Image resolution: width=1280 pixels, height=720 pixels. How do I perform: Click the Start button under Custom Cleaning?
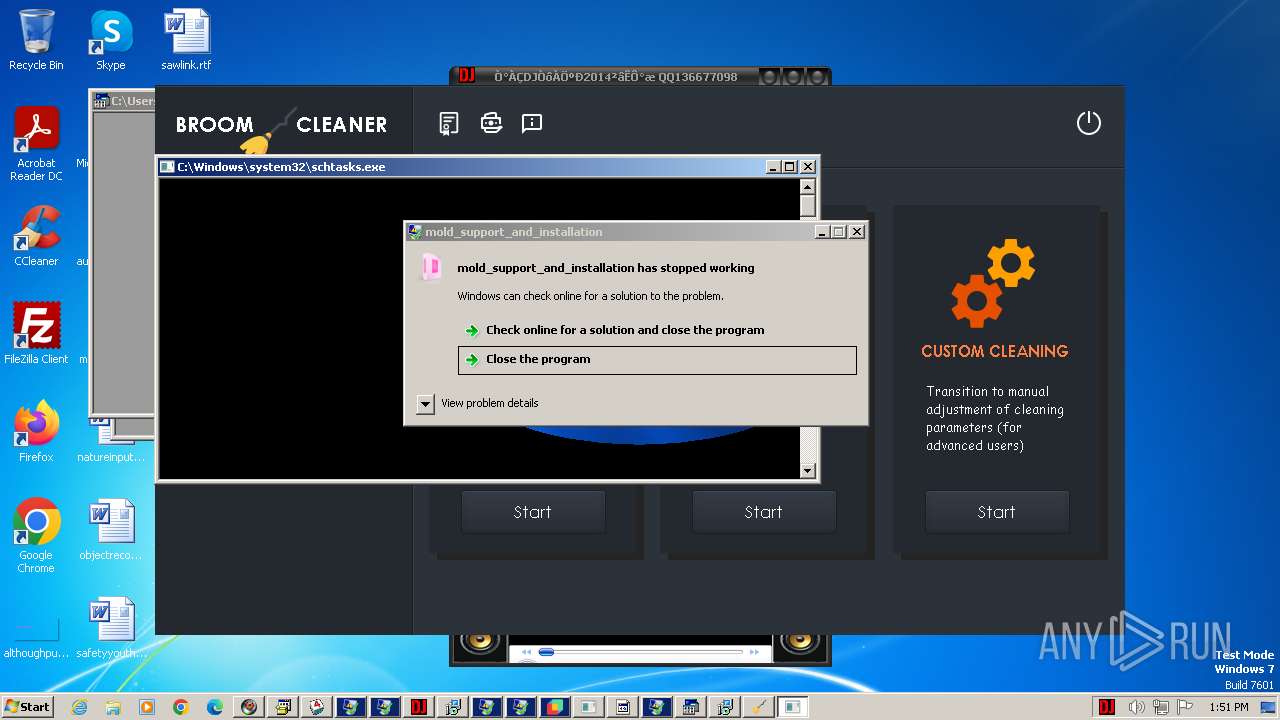(996, 512)
